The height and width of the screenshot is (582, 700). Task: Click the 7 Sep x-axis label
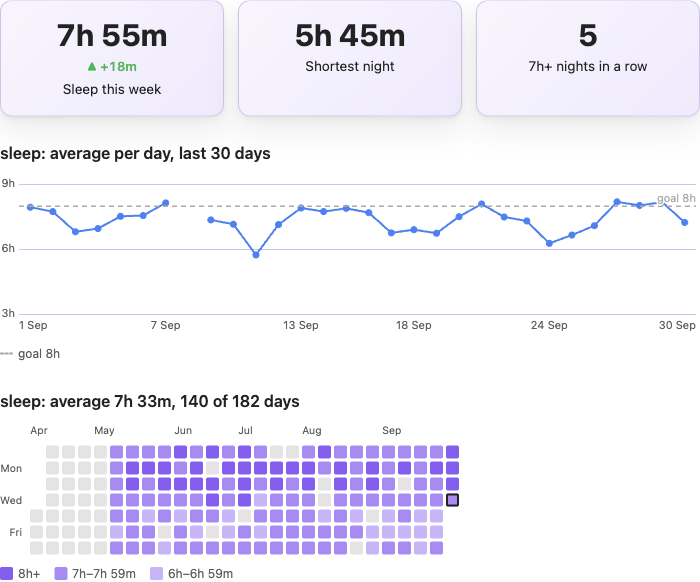tap(166, 325)
